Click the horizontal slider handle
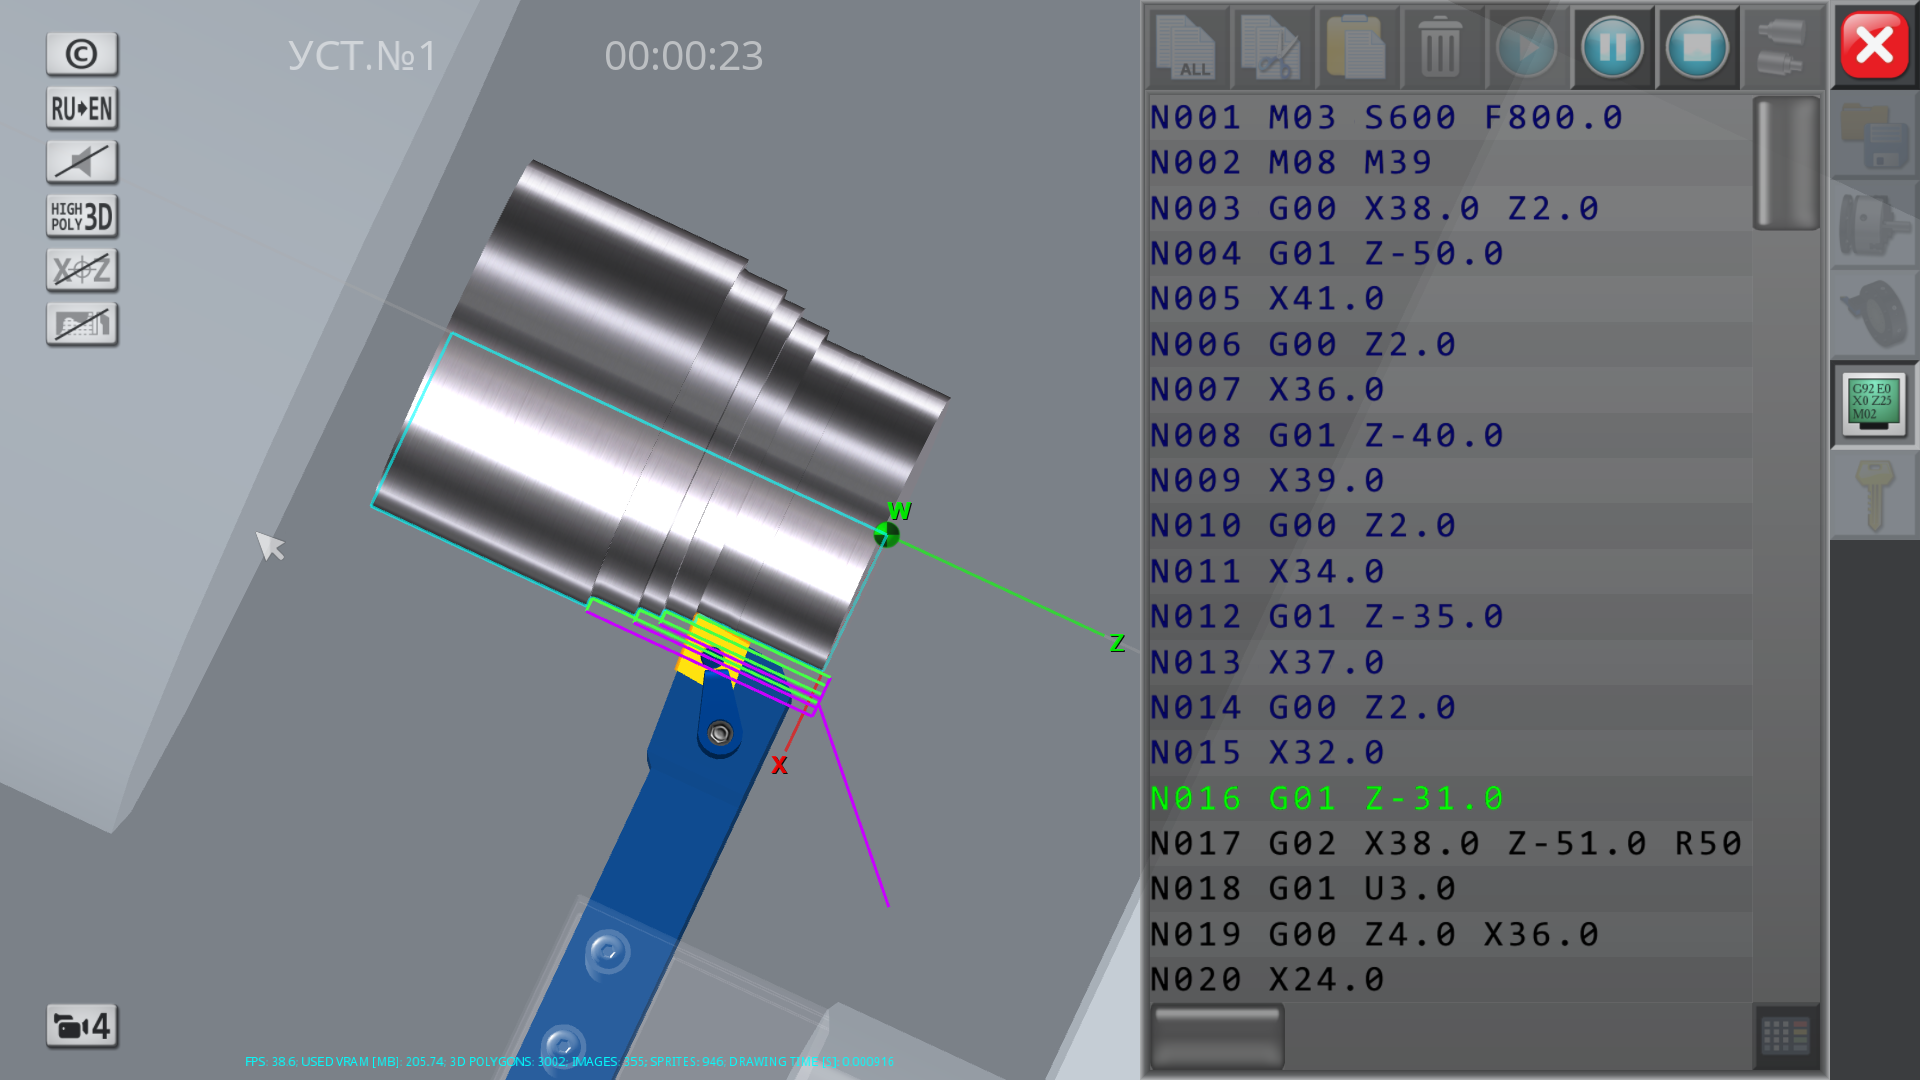Screen dimensions: 1920x1080 (1217, 1036)
